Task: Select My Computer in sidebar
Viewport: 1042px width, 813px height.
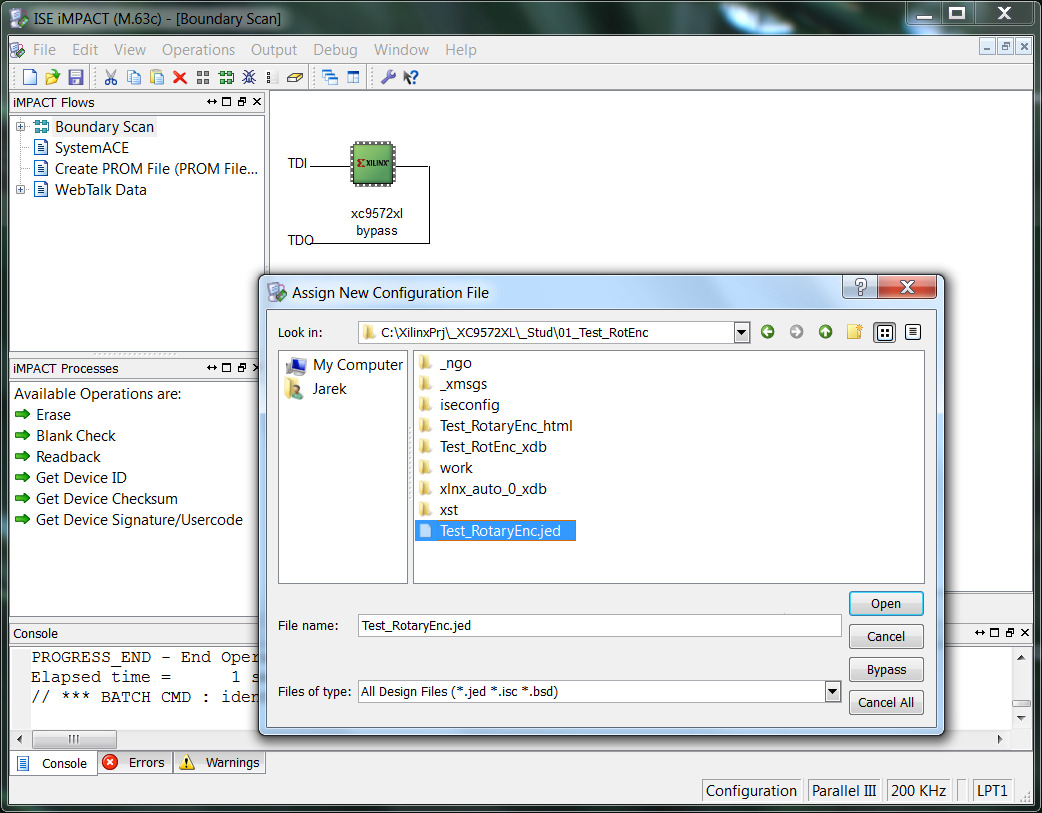Action: tap(344, 365)
